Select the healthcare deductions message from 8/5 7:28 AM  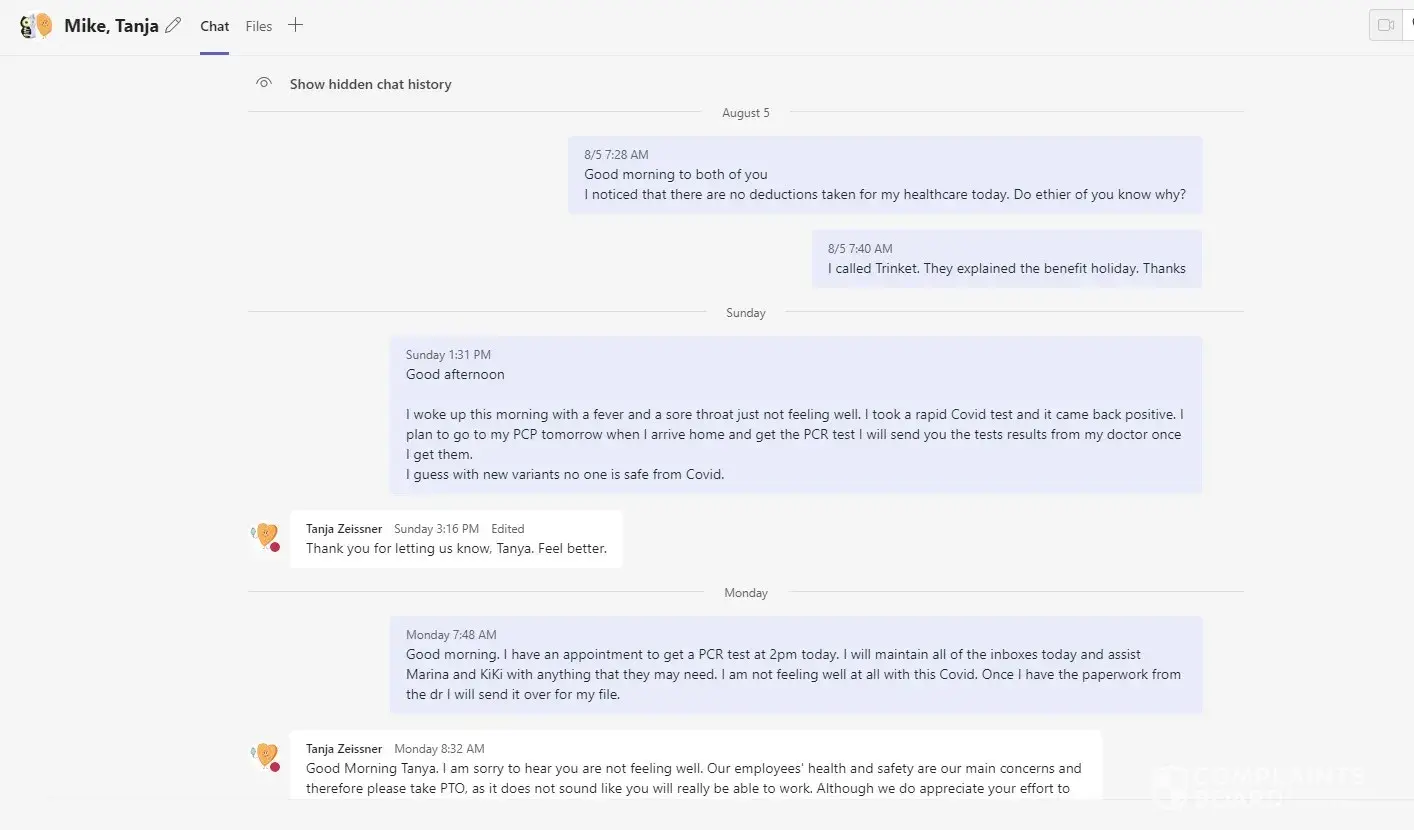tap(885, 185)
